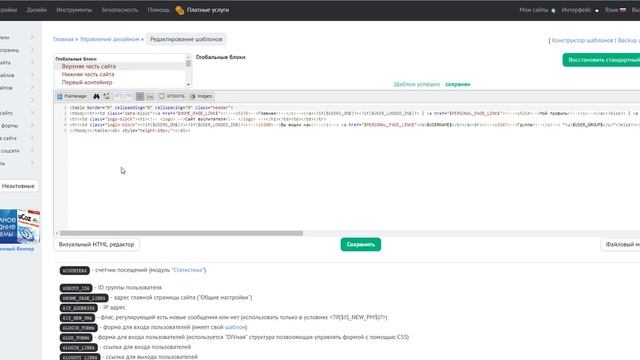Viewport: 640px width, 360px height.
Task: Open the Интерфейс dropdown
Action: coord(576,10)
